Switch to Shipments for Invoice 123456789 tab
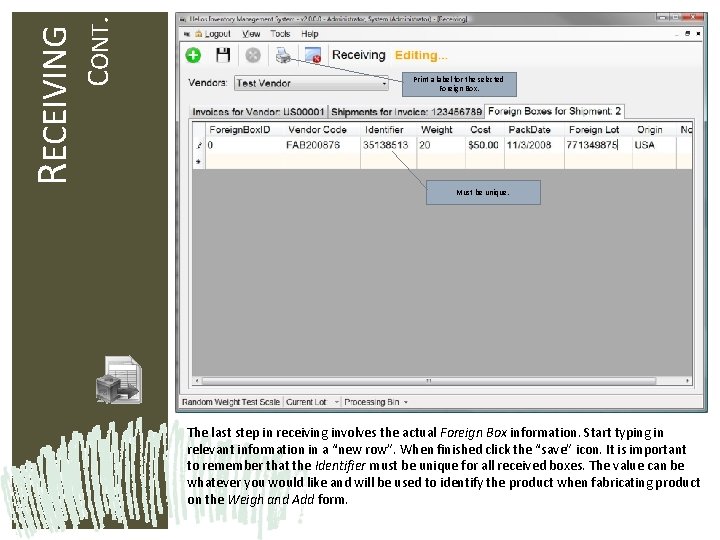This screenshot has height=540, width=720. (x=406, y=112)
